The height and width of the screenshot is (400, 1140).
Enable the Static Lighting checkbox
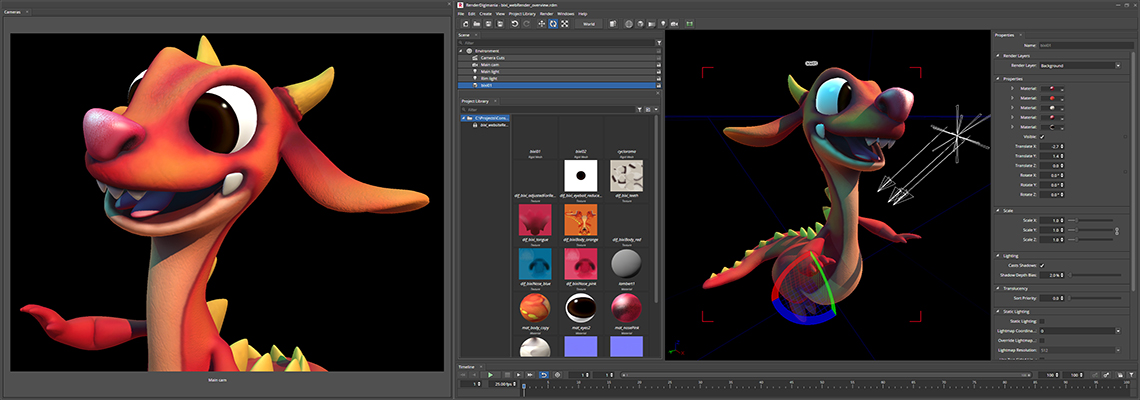coord(1042,321)
